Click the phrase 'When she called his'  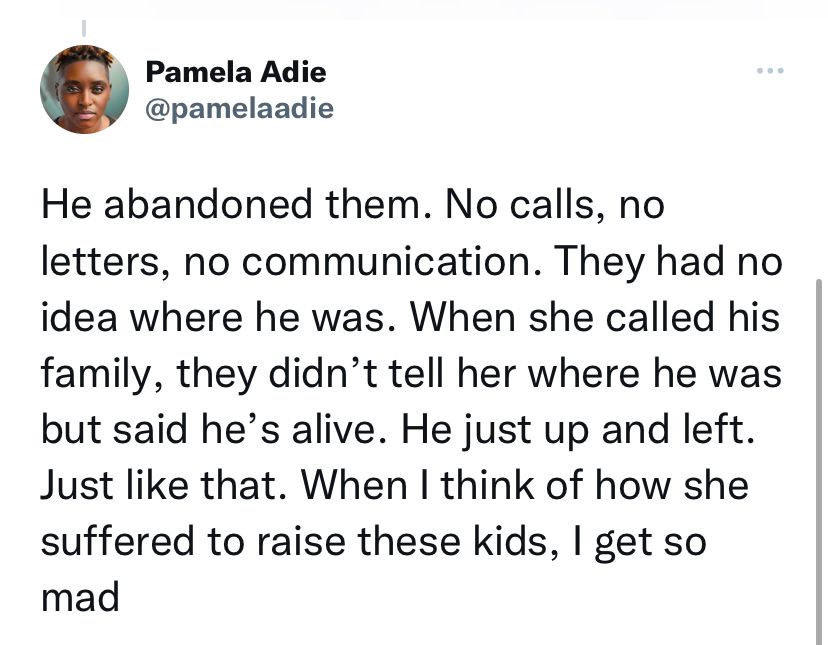(595, 318)
